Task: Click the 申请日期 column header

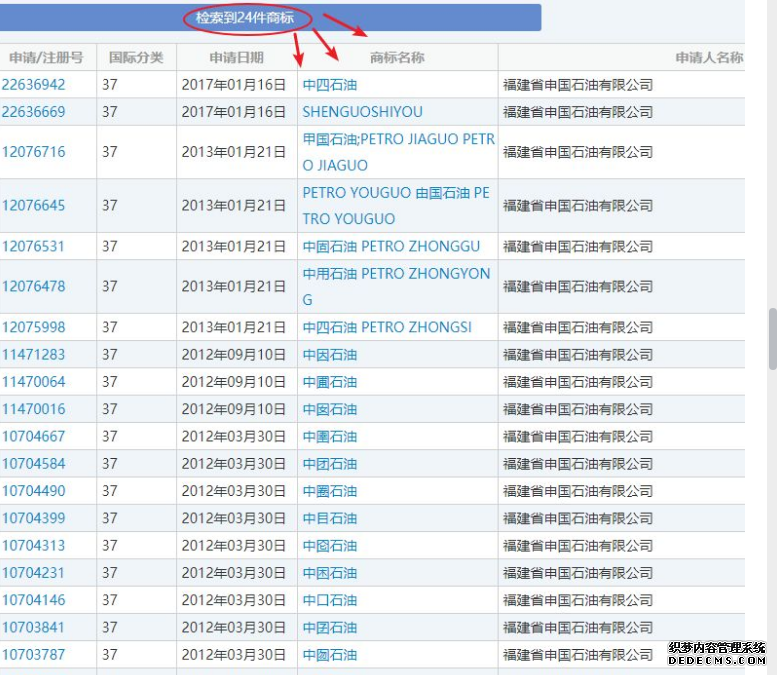Action: [236, 58]
